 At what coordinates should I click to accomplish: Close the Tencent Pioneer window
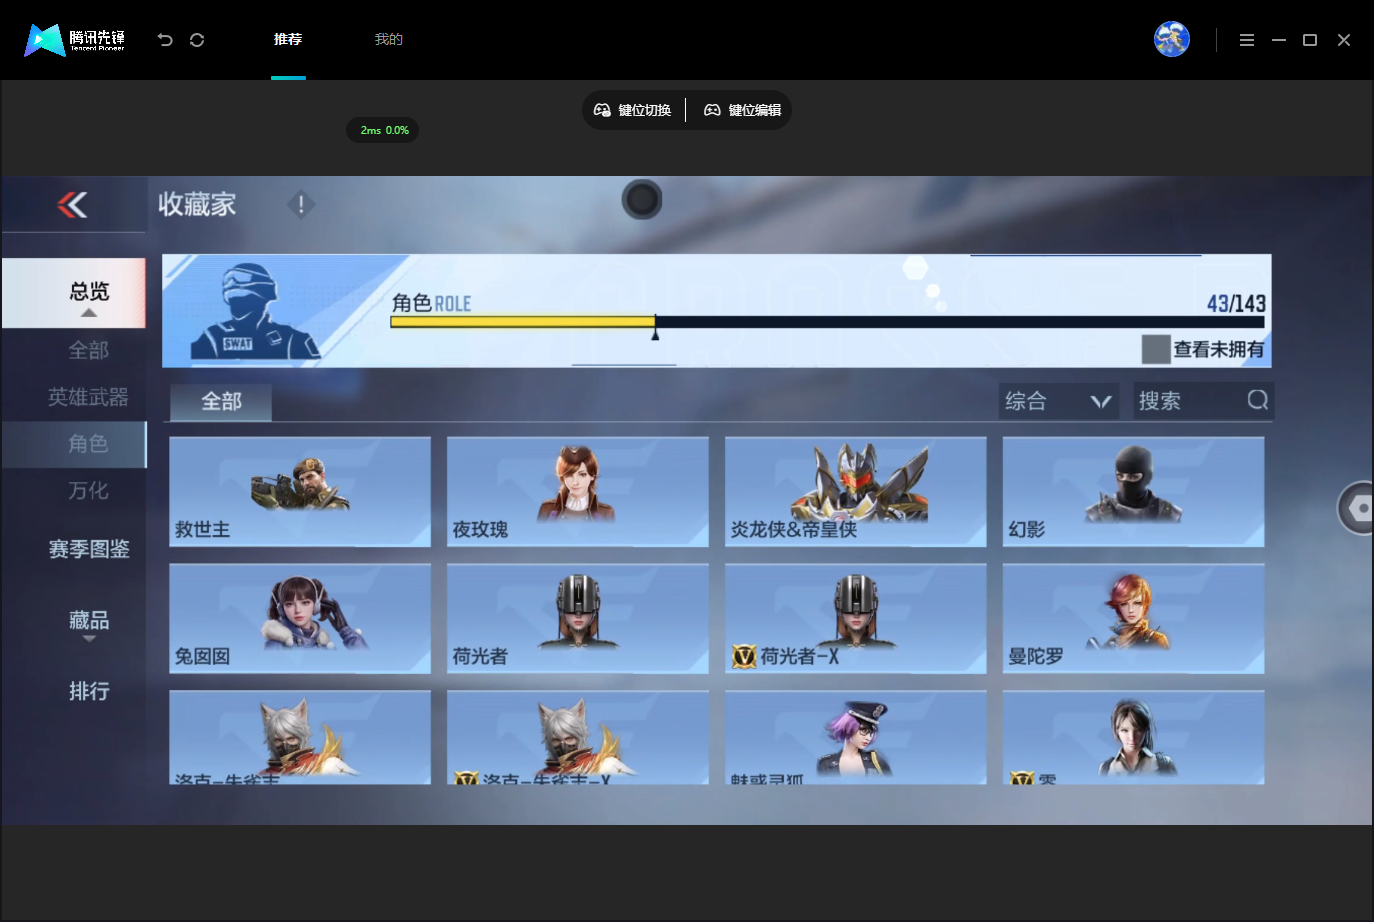coord(1344,40)
